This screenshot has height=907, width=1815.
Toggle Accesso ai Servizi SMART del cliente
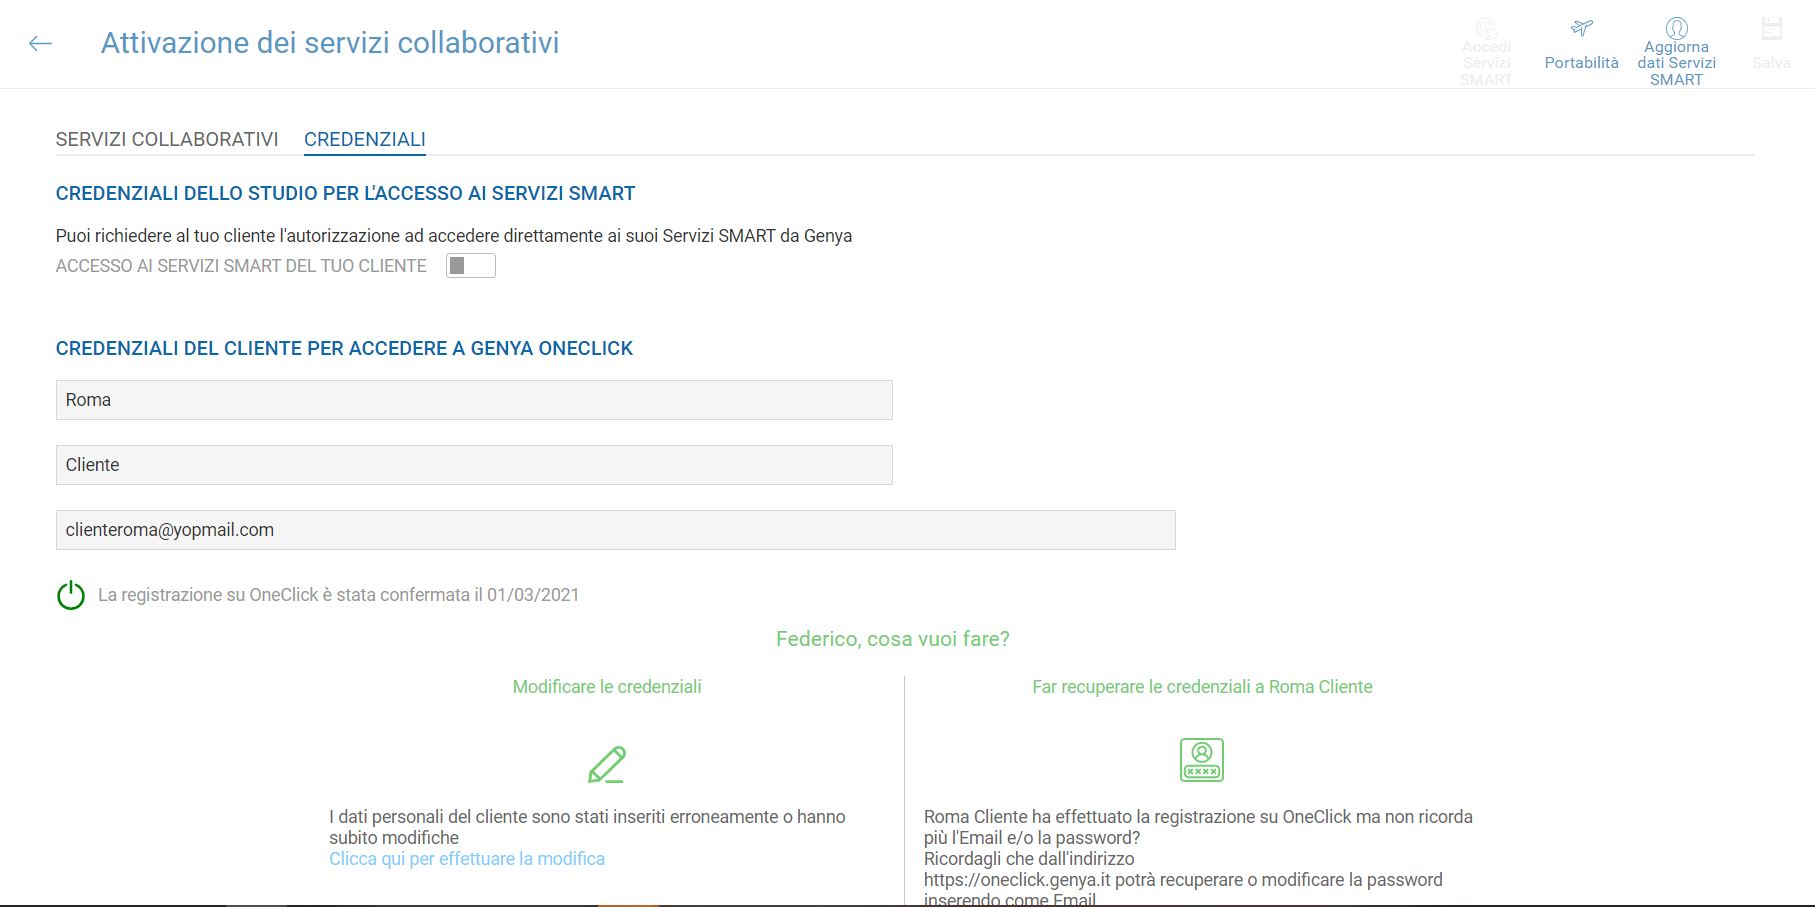tap(471, 266)
